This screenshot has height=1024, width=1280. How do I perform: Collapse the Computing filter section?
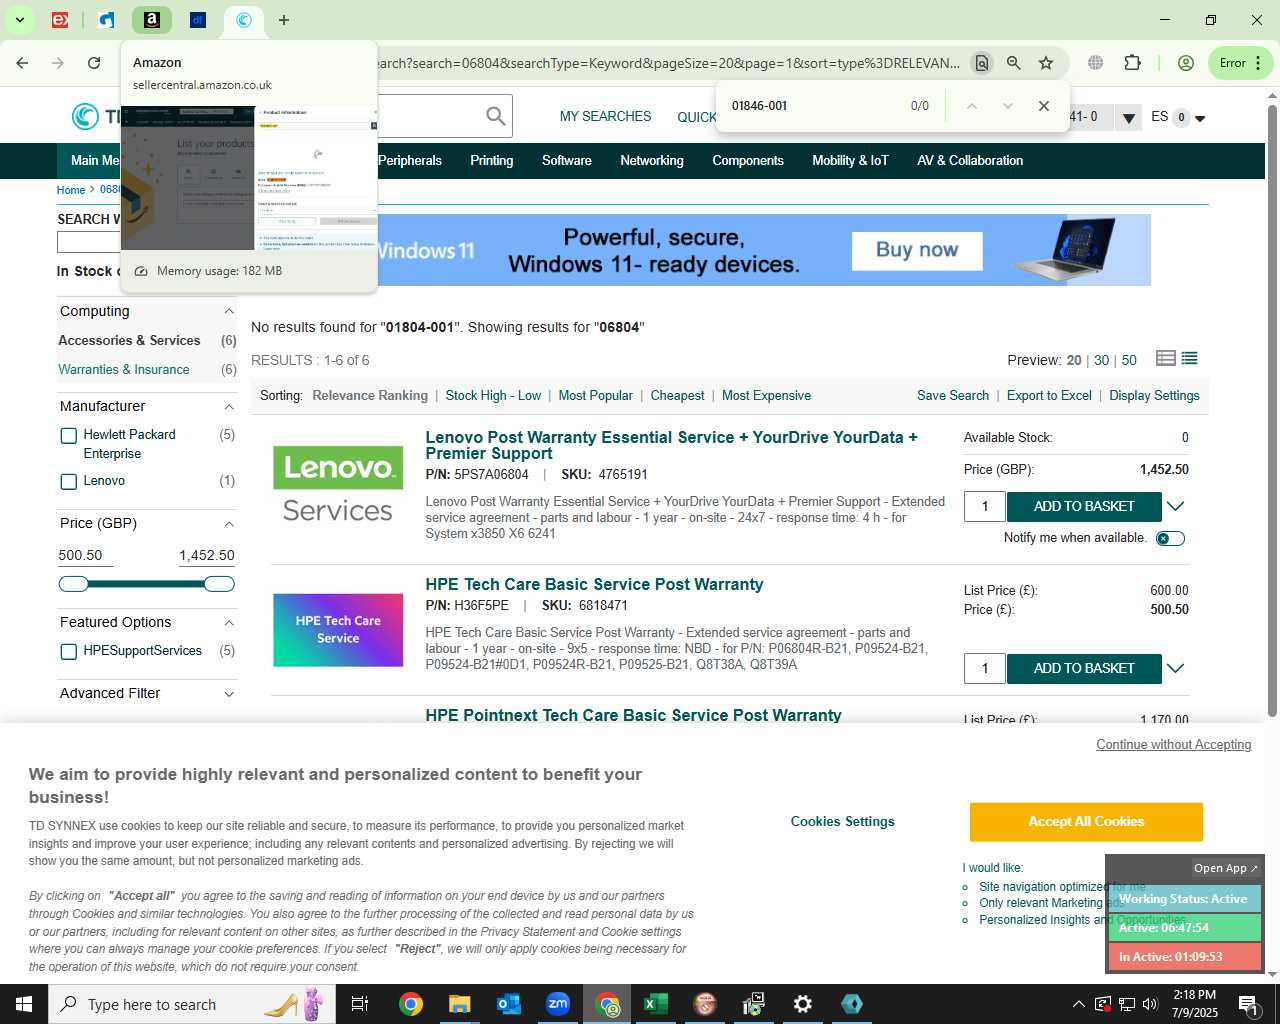[229, 312]
